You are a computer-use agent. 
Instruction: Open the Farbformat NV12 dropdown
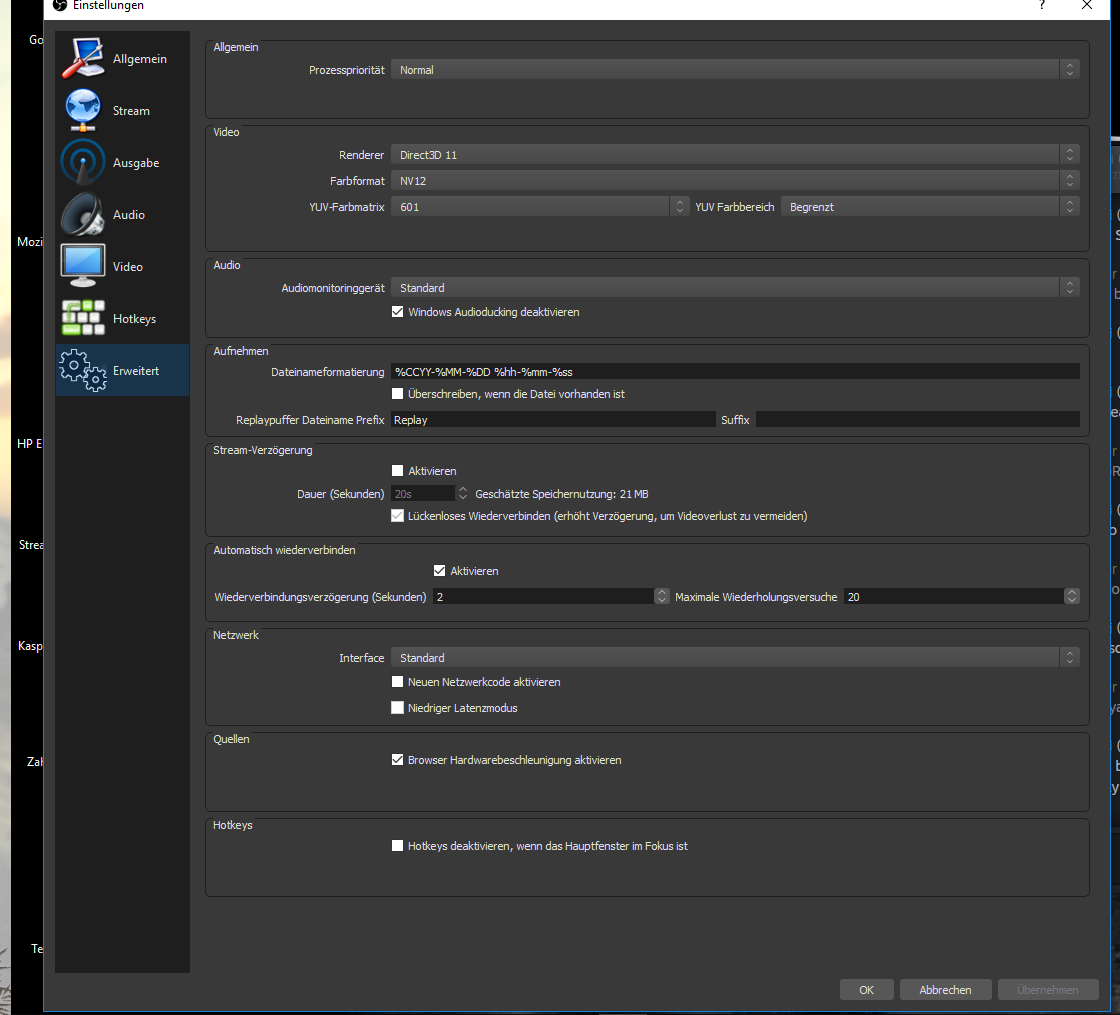(735, 181)
